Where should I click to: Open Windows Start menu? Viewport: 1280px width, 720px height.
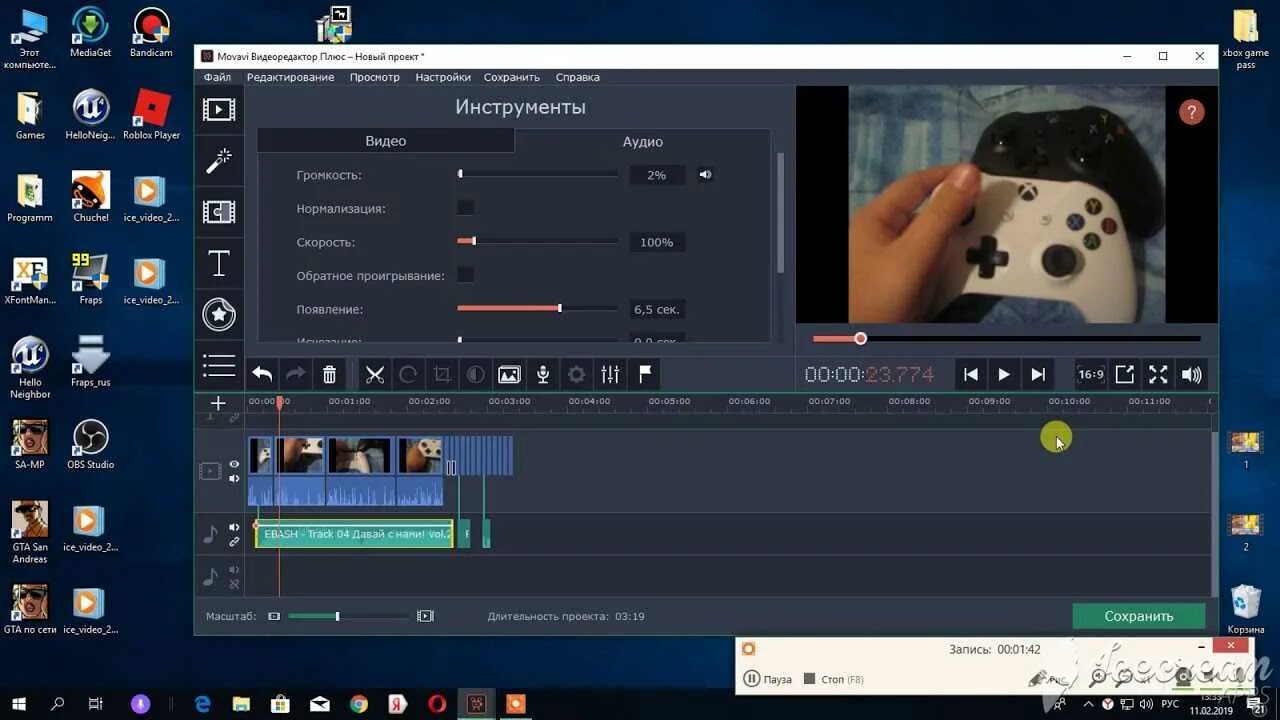[18, 704]
